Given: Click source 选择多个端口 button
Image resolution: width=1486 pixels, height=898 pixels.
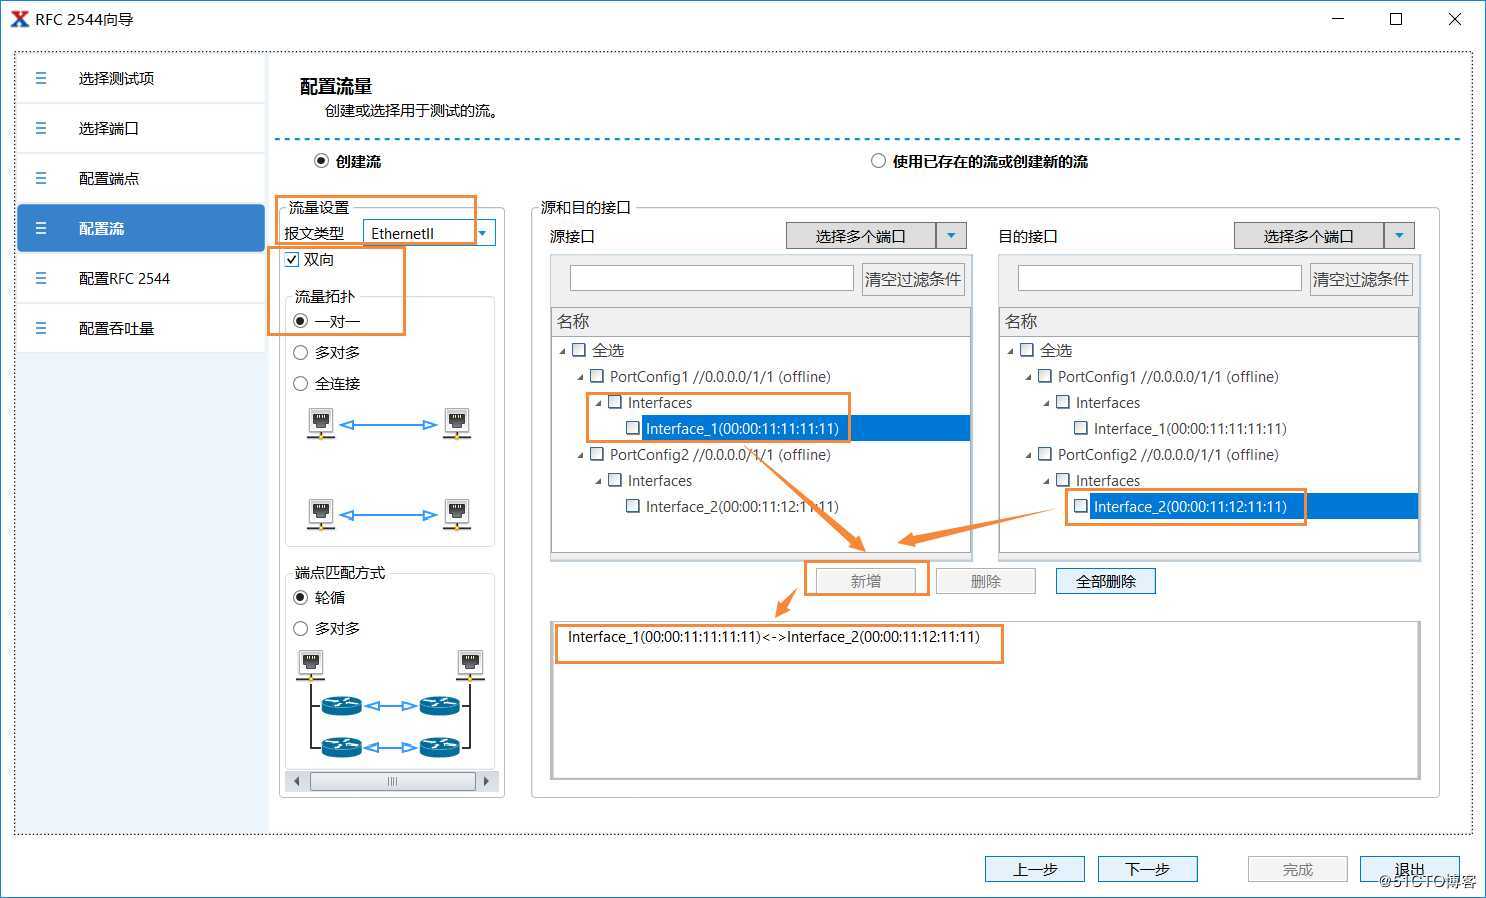Looking at the screenshot, I should [861, 236].
